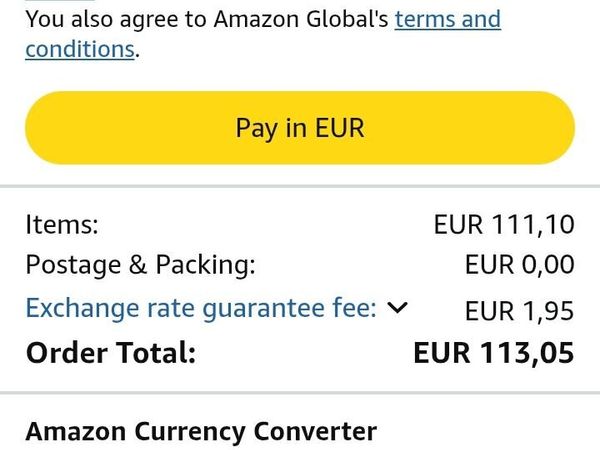Expand the chevron beside Exchange rate guarantee fee

pyautogui.click(x=397, y=308)
